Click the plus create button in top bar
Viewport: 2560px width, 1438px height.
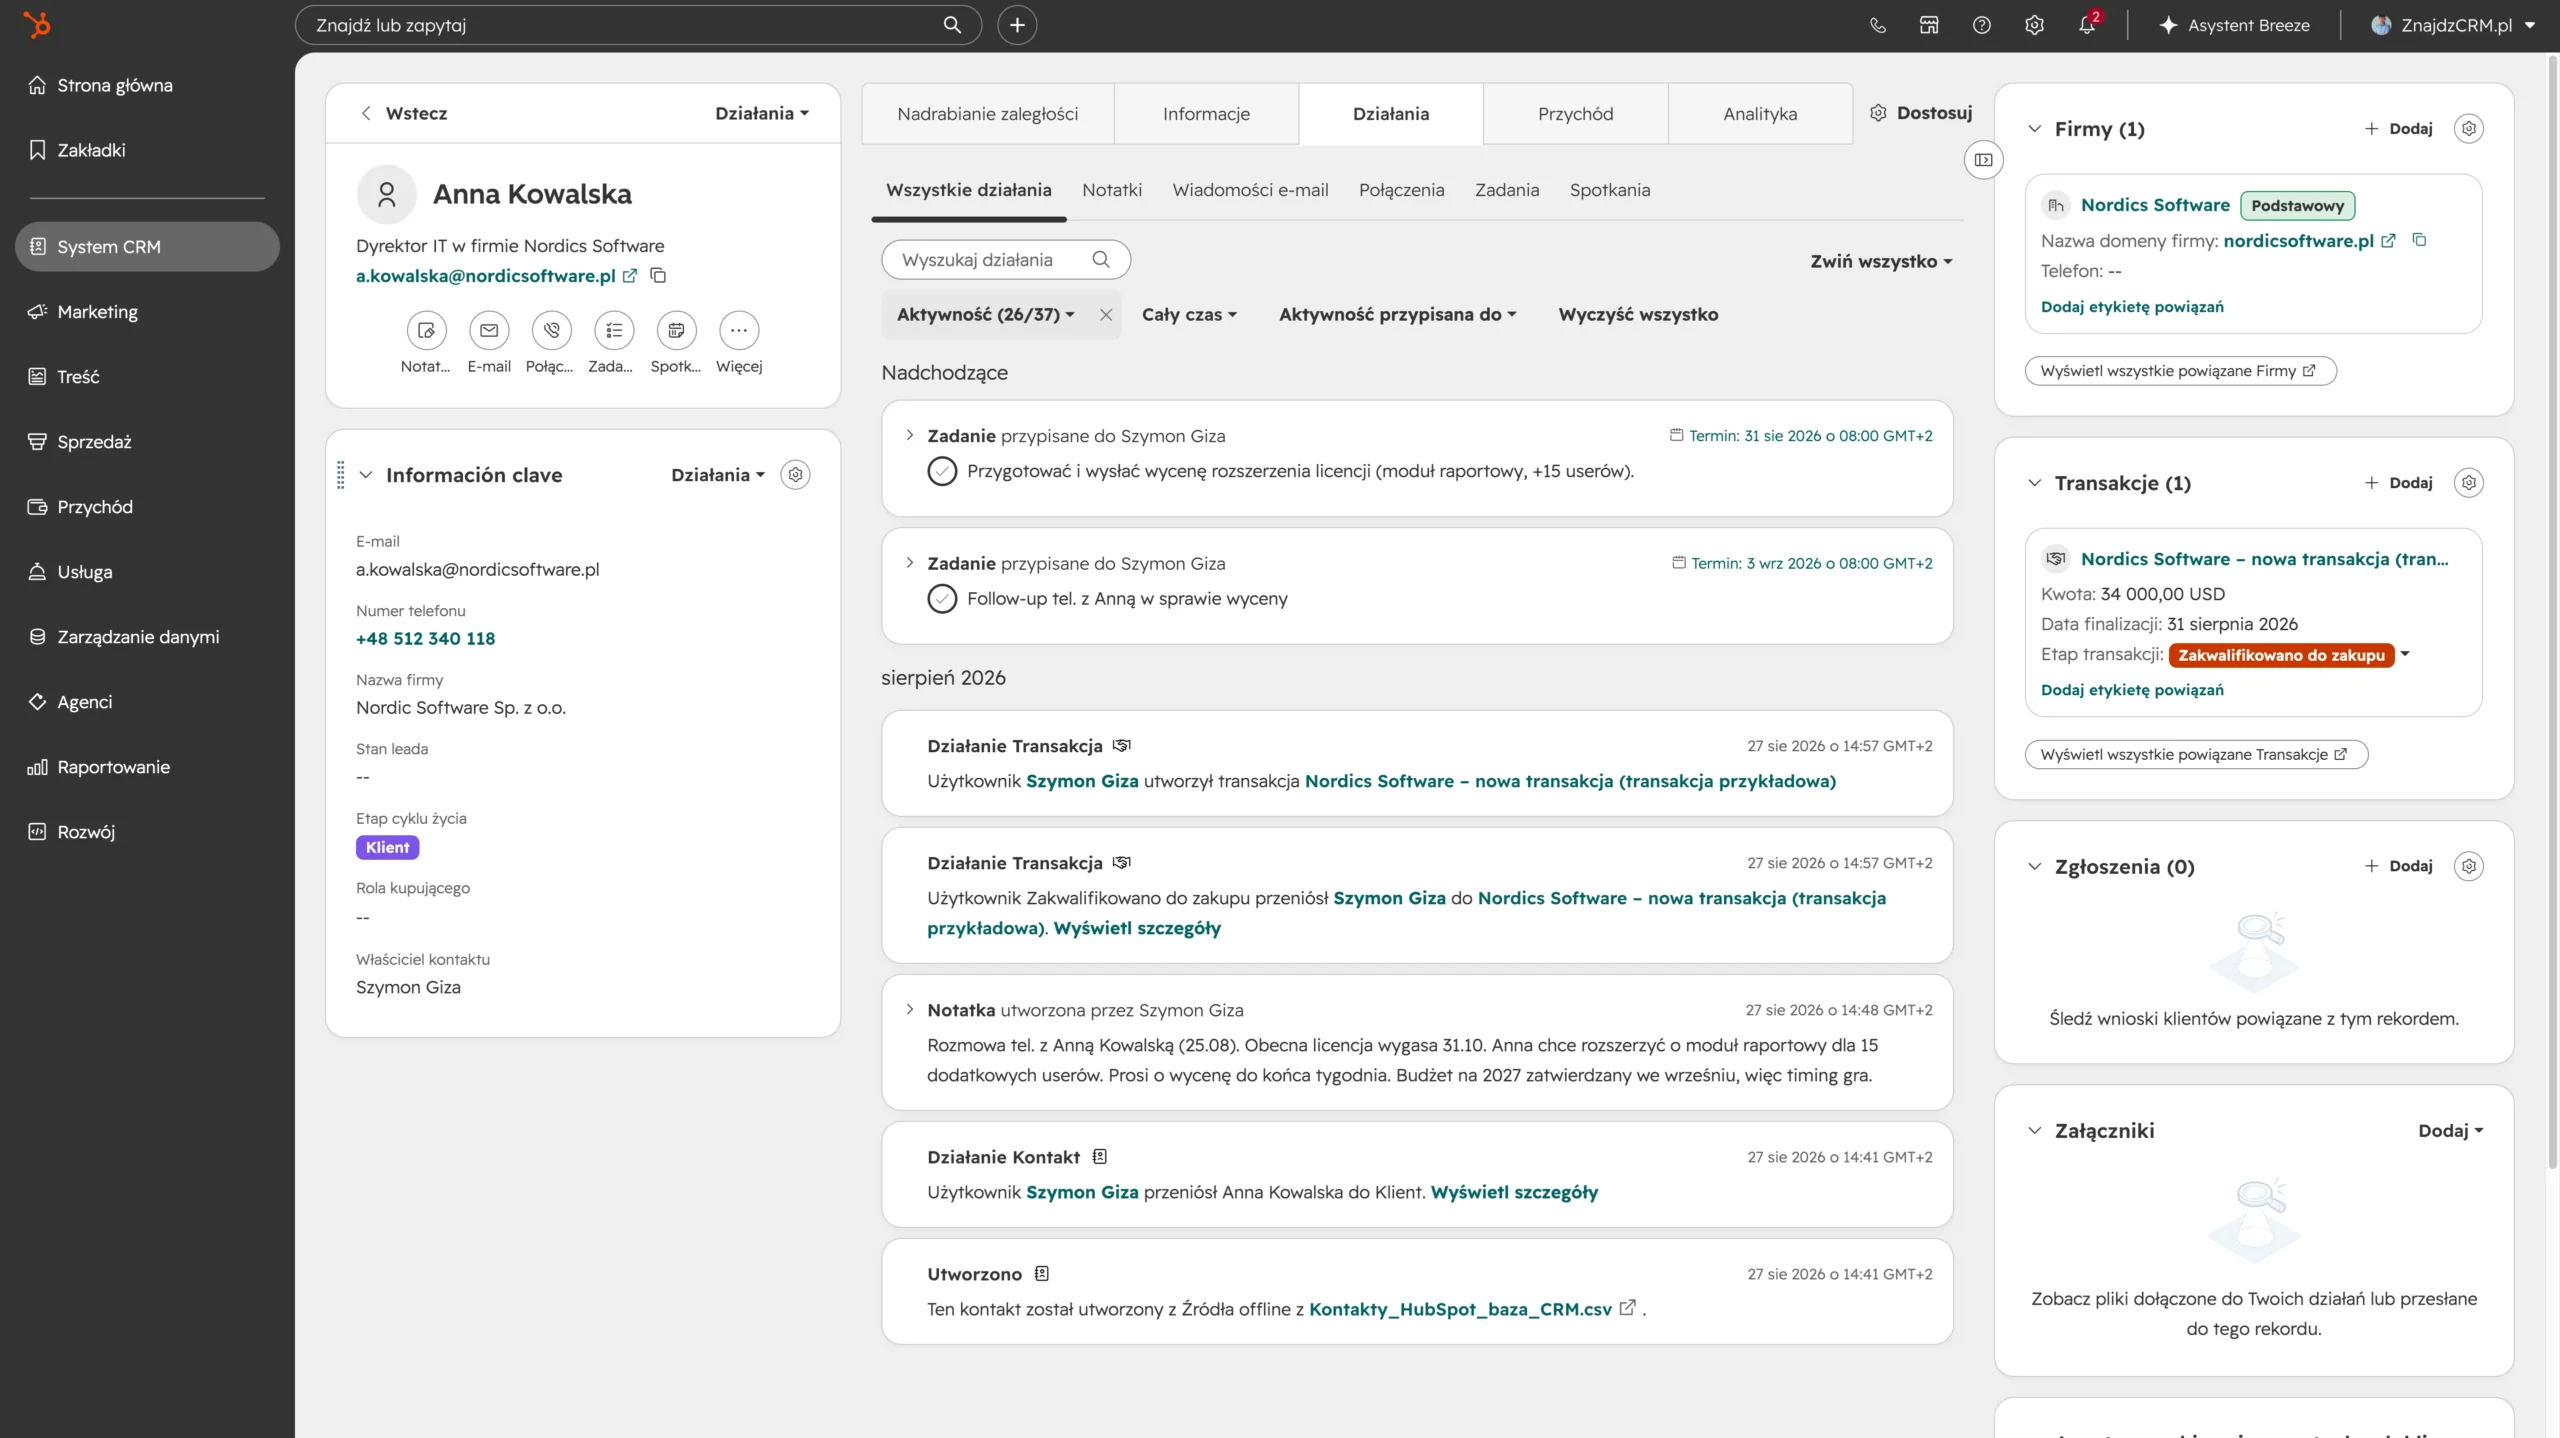1017,25
